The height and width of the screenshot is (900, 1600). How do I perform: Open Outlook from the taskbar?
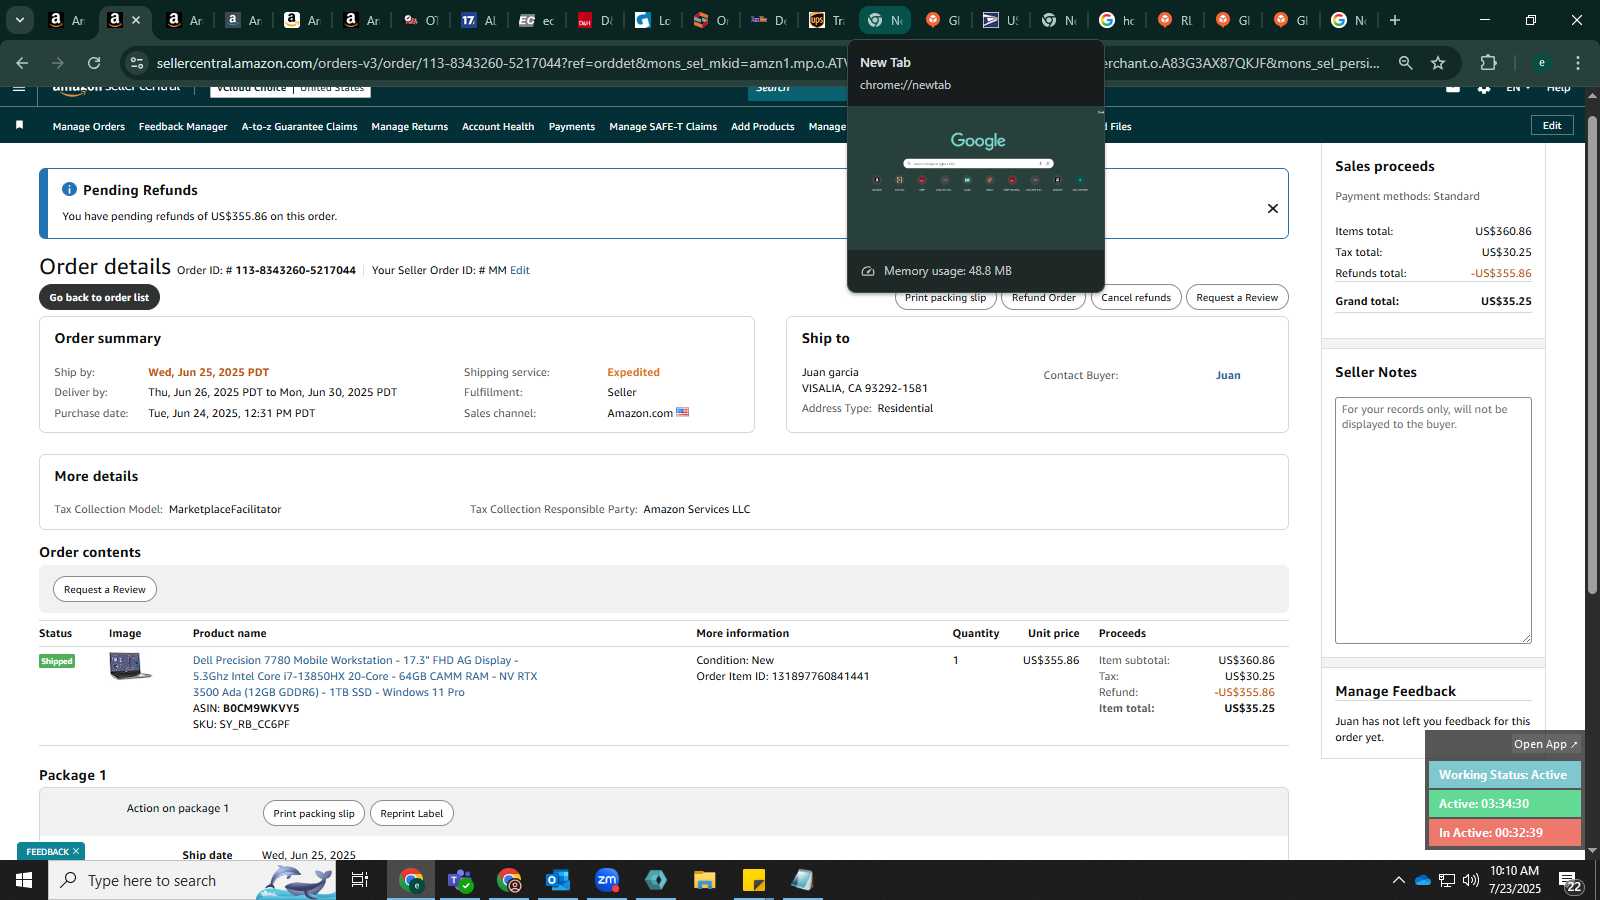pyautogui.click(x=557, y=880)
